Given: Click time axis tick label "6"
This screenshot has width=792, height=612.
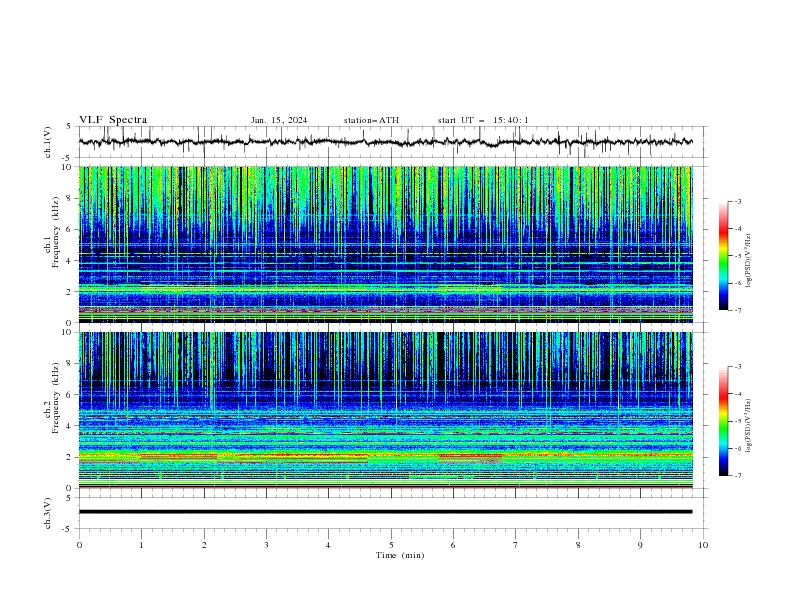Looking at the screenshot, I should point(453,545).
